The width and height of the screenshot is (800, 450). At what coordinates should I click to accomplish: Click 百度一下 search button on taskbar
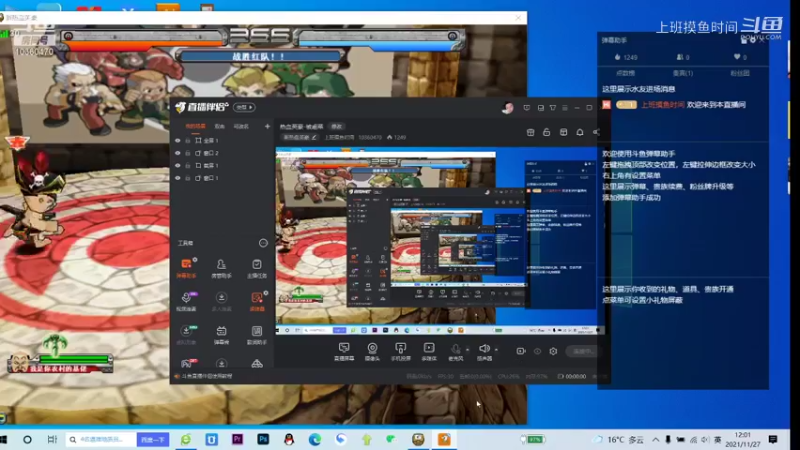pos(153,439)
